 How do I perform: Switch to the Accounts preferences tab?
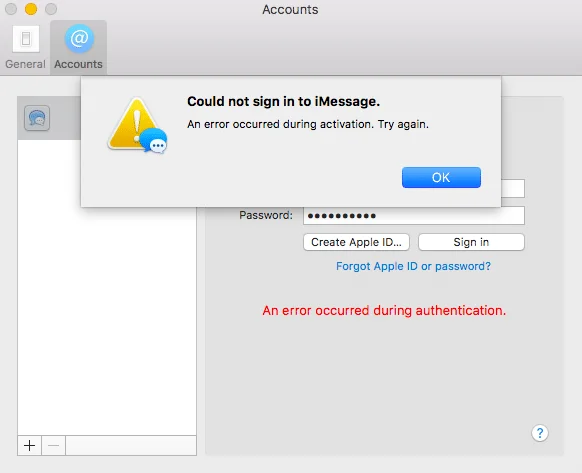click(x=78, y=48)
